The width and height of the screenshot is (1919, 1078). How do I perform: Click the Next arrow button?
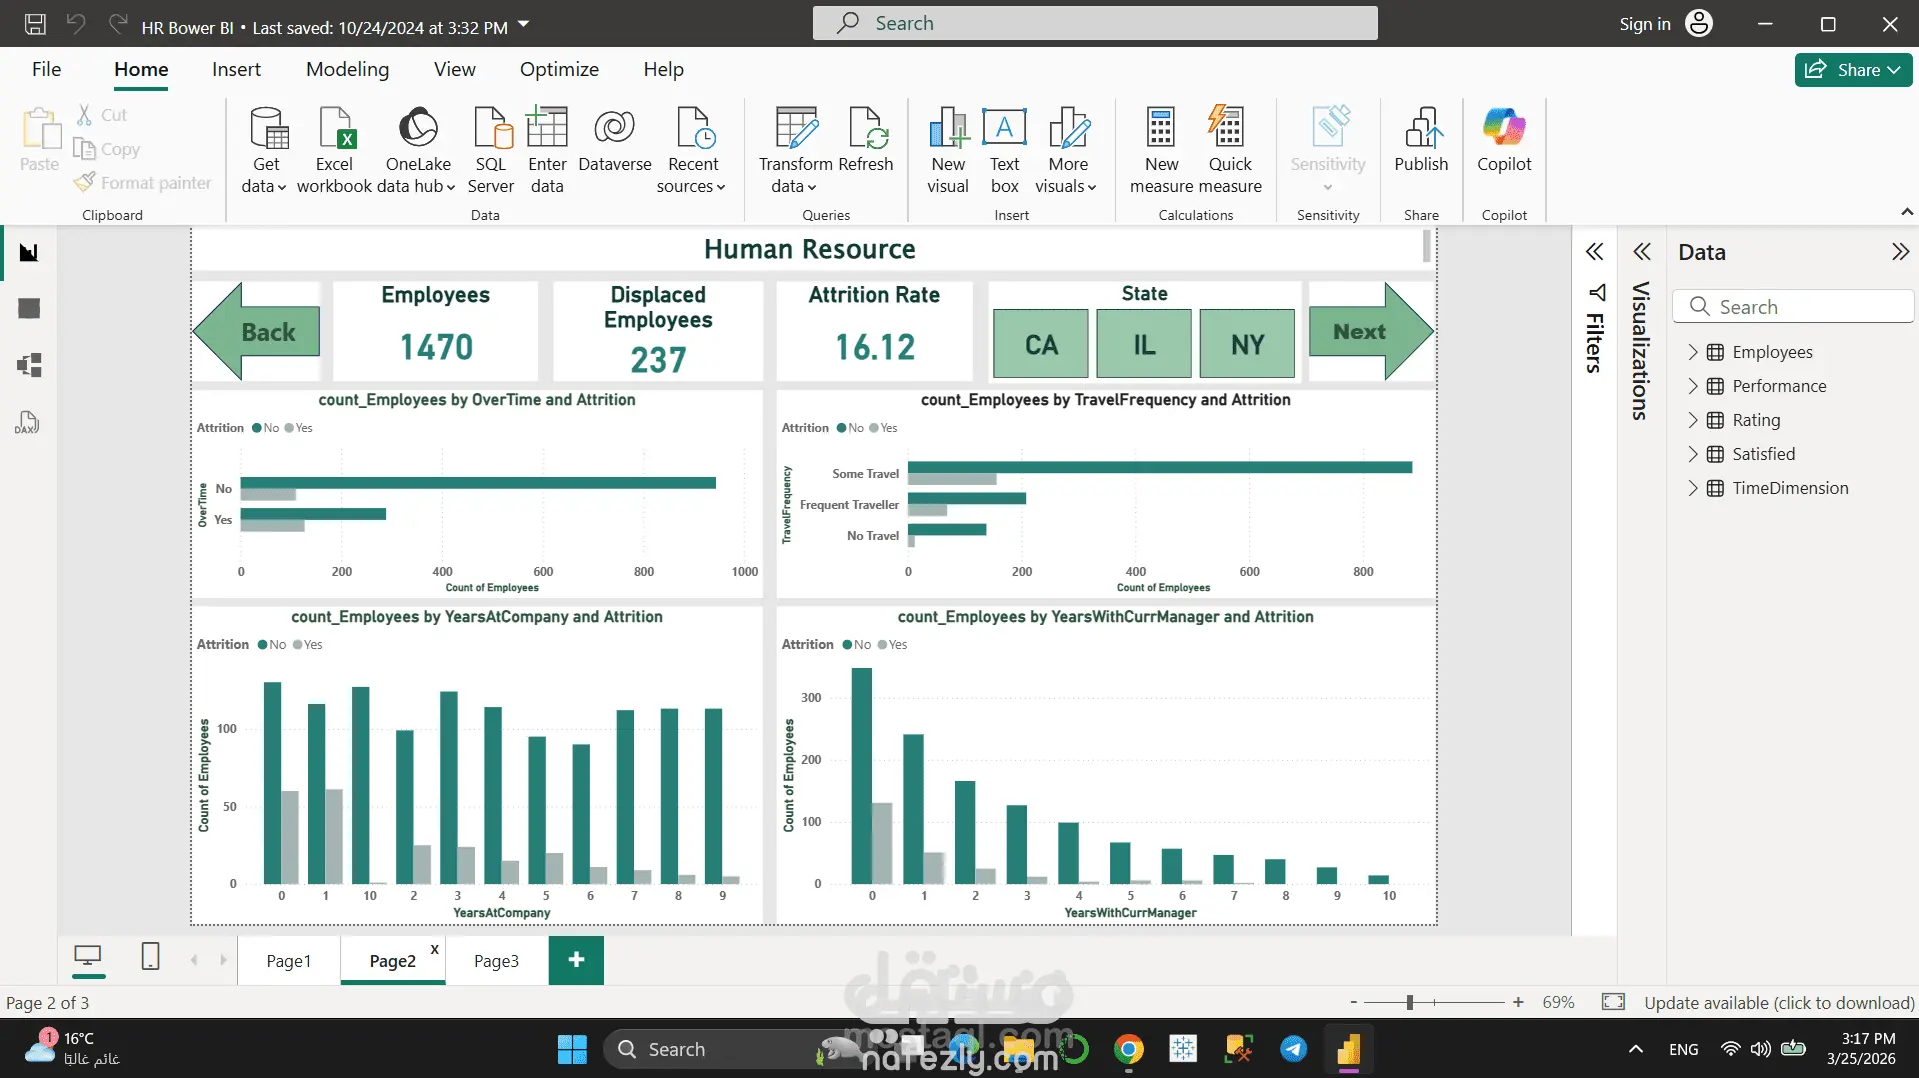1371,331
